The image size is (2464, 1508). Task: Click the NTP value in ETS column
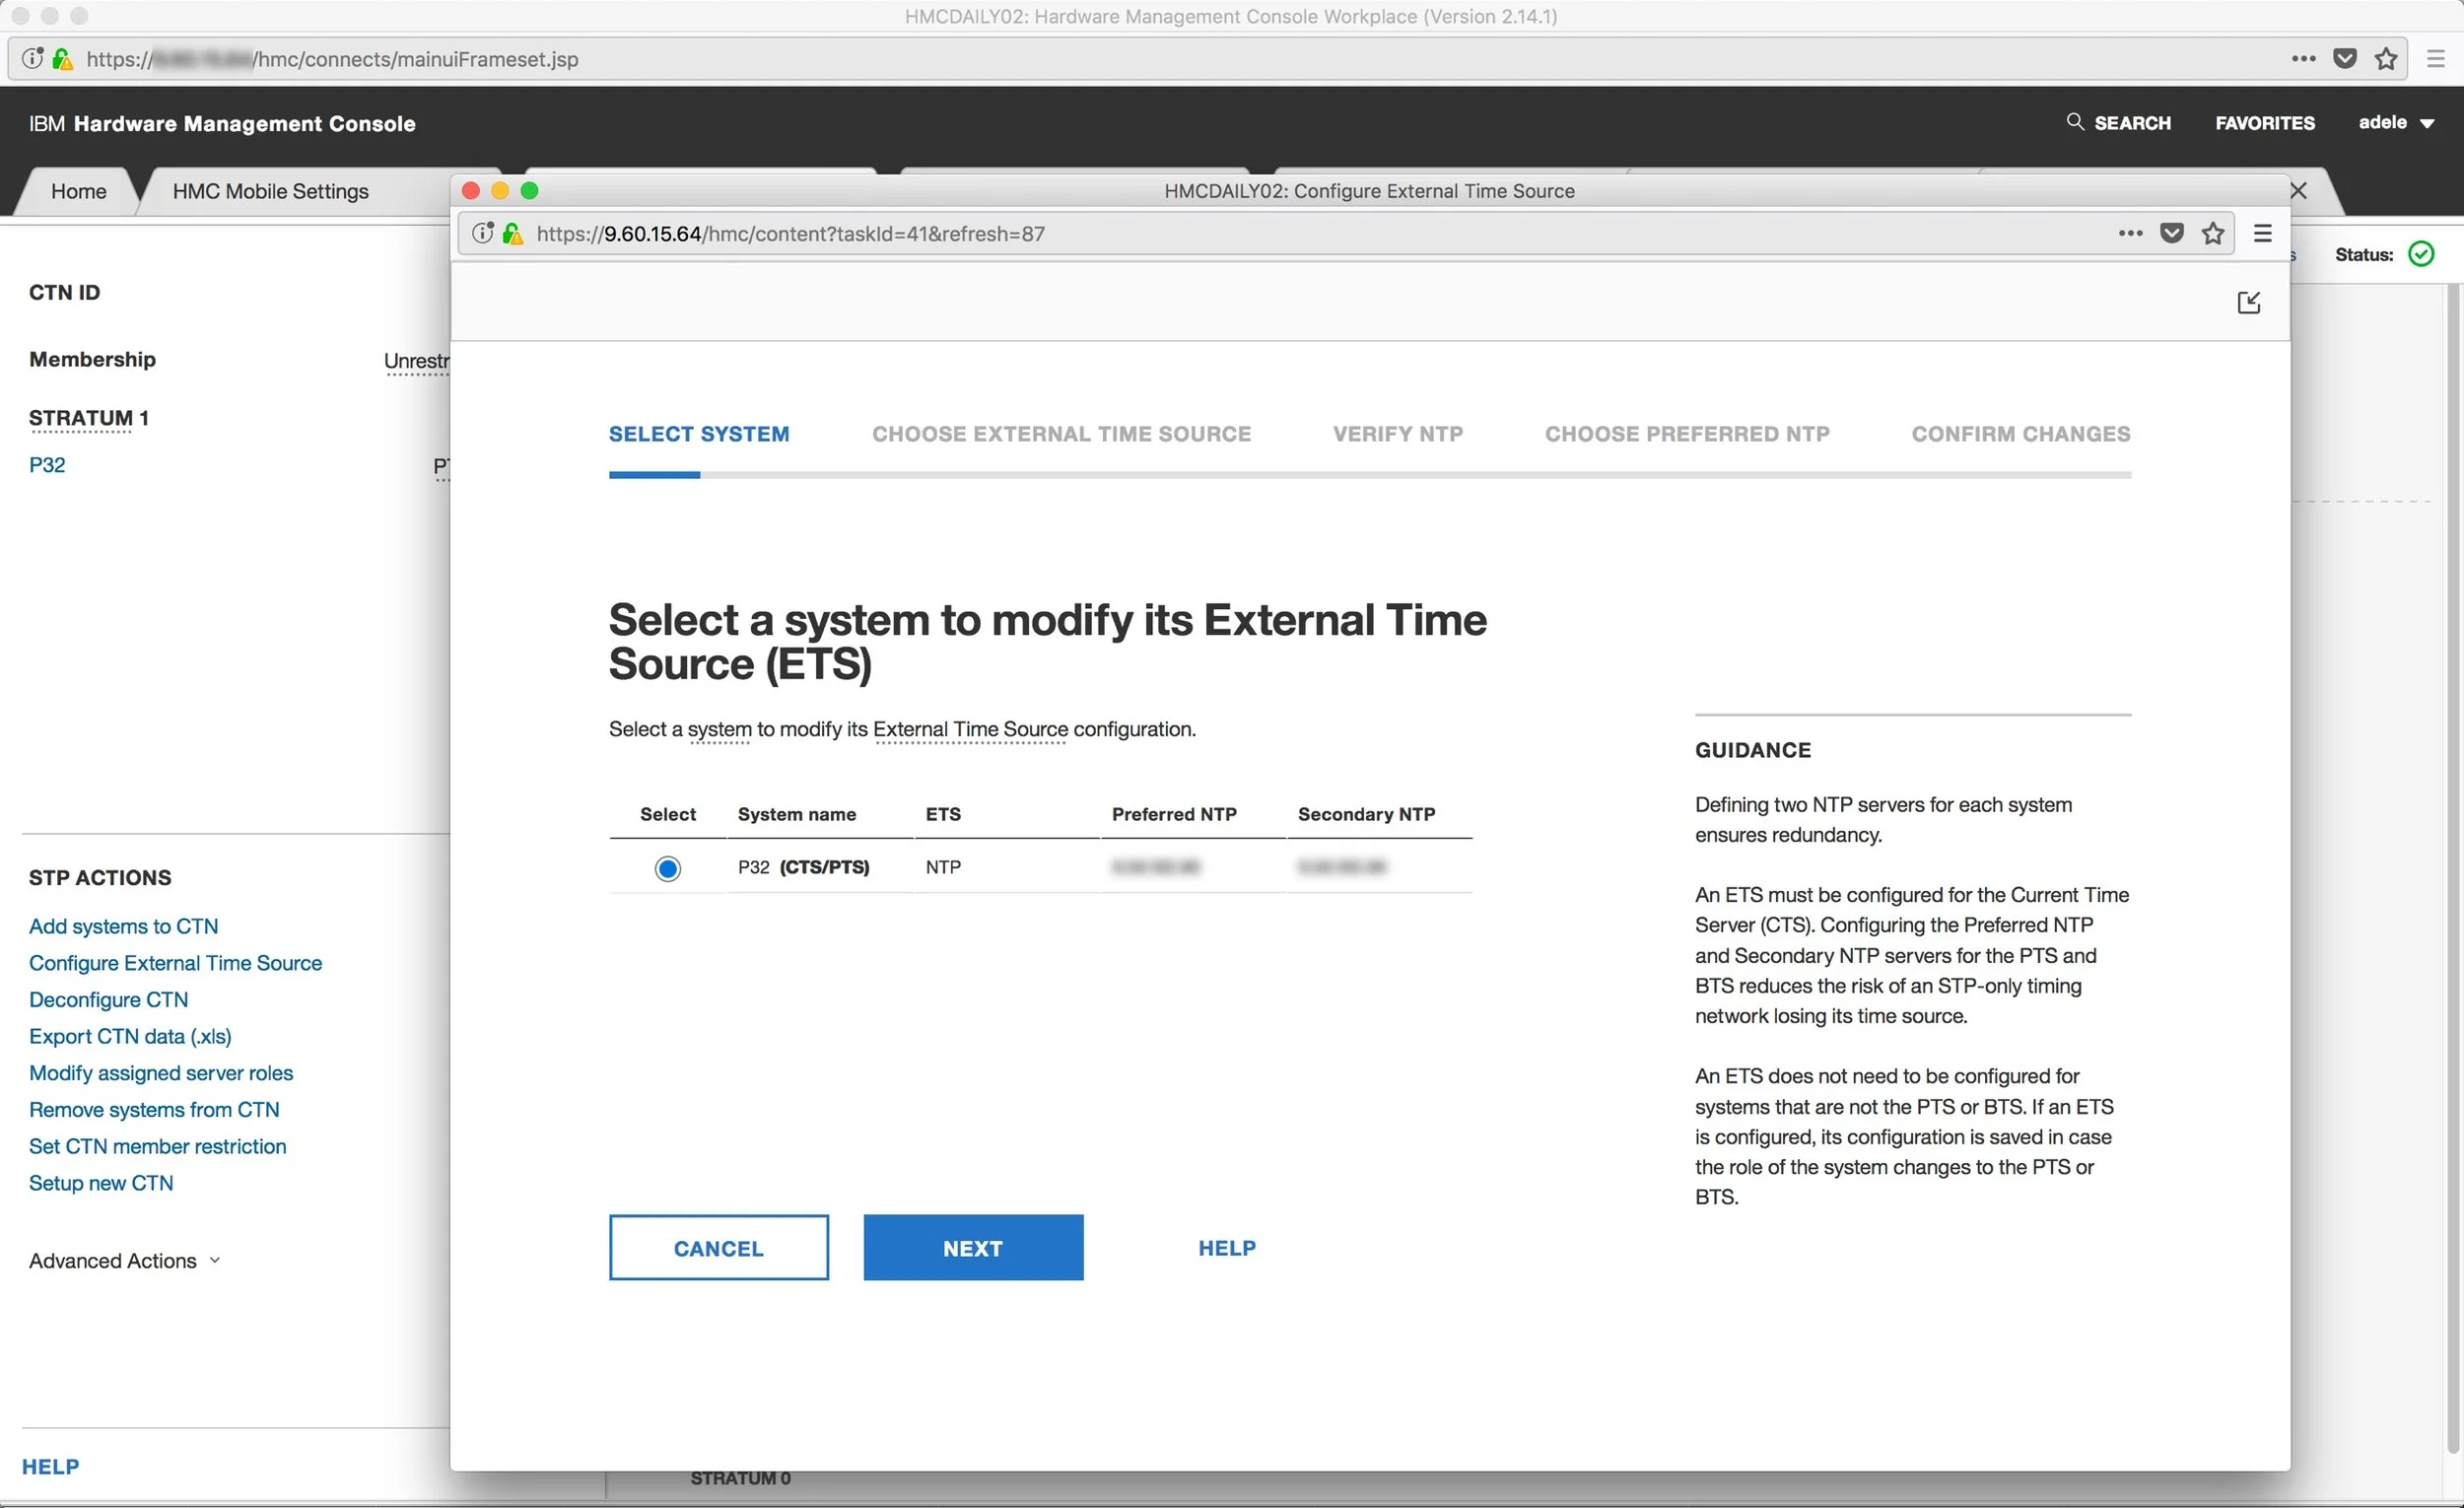point(943,867)
